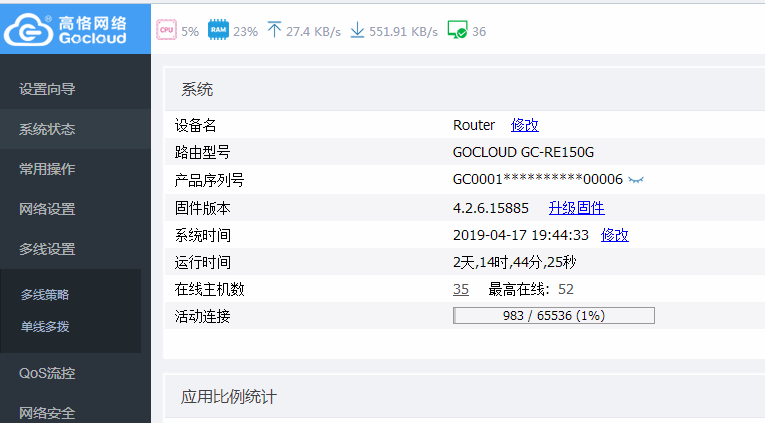Select 系统状态 in the sidebar
This screenshot has height=423, width=765.
[47, 129]
